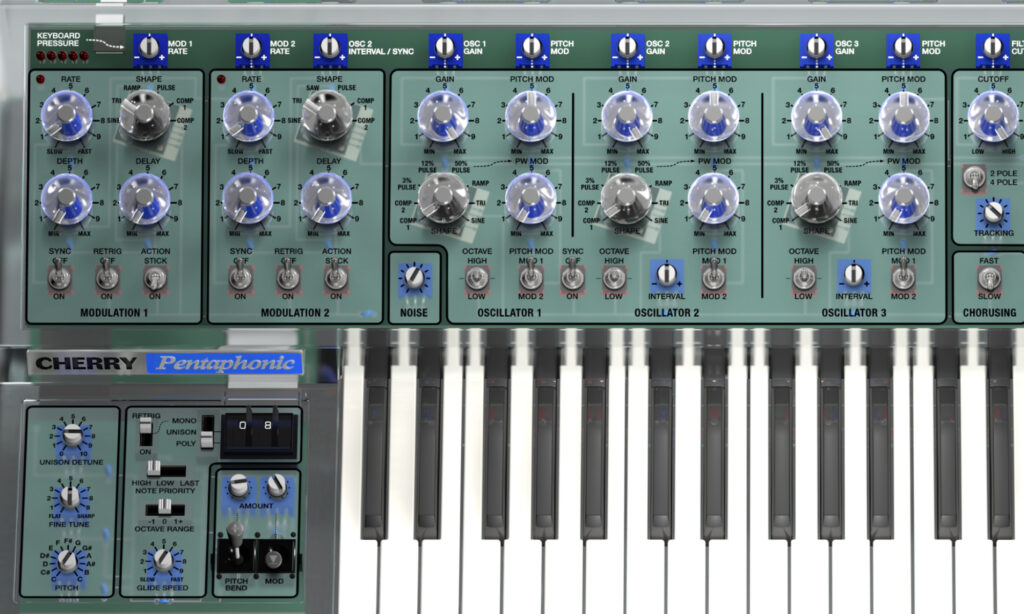Click the pitch bend AMOUNT knob
The width and height of the screenshot is (1024, 614).
(x=239, y=486)
